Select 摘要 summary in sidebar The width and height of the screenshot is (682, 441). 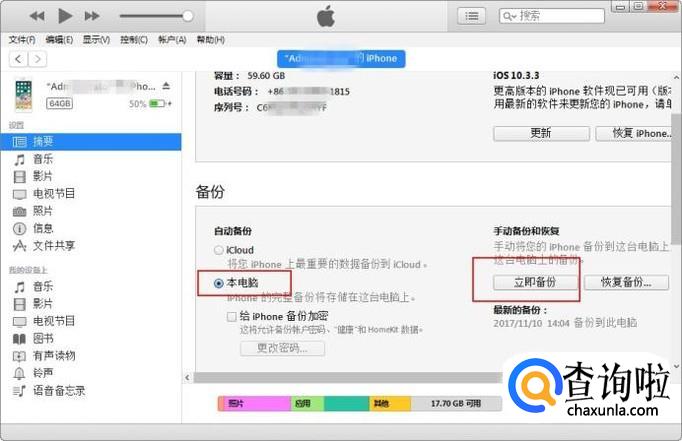90,141
